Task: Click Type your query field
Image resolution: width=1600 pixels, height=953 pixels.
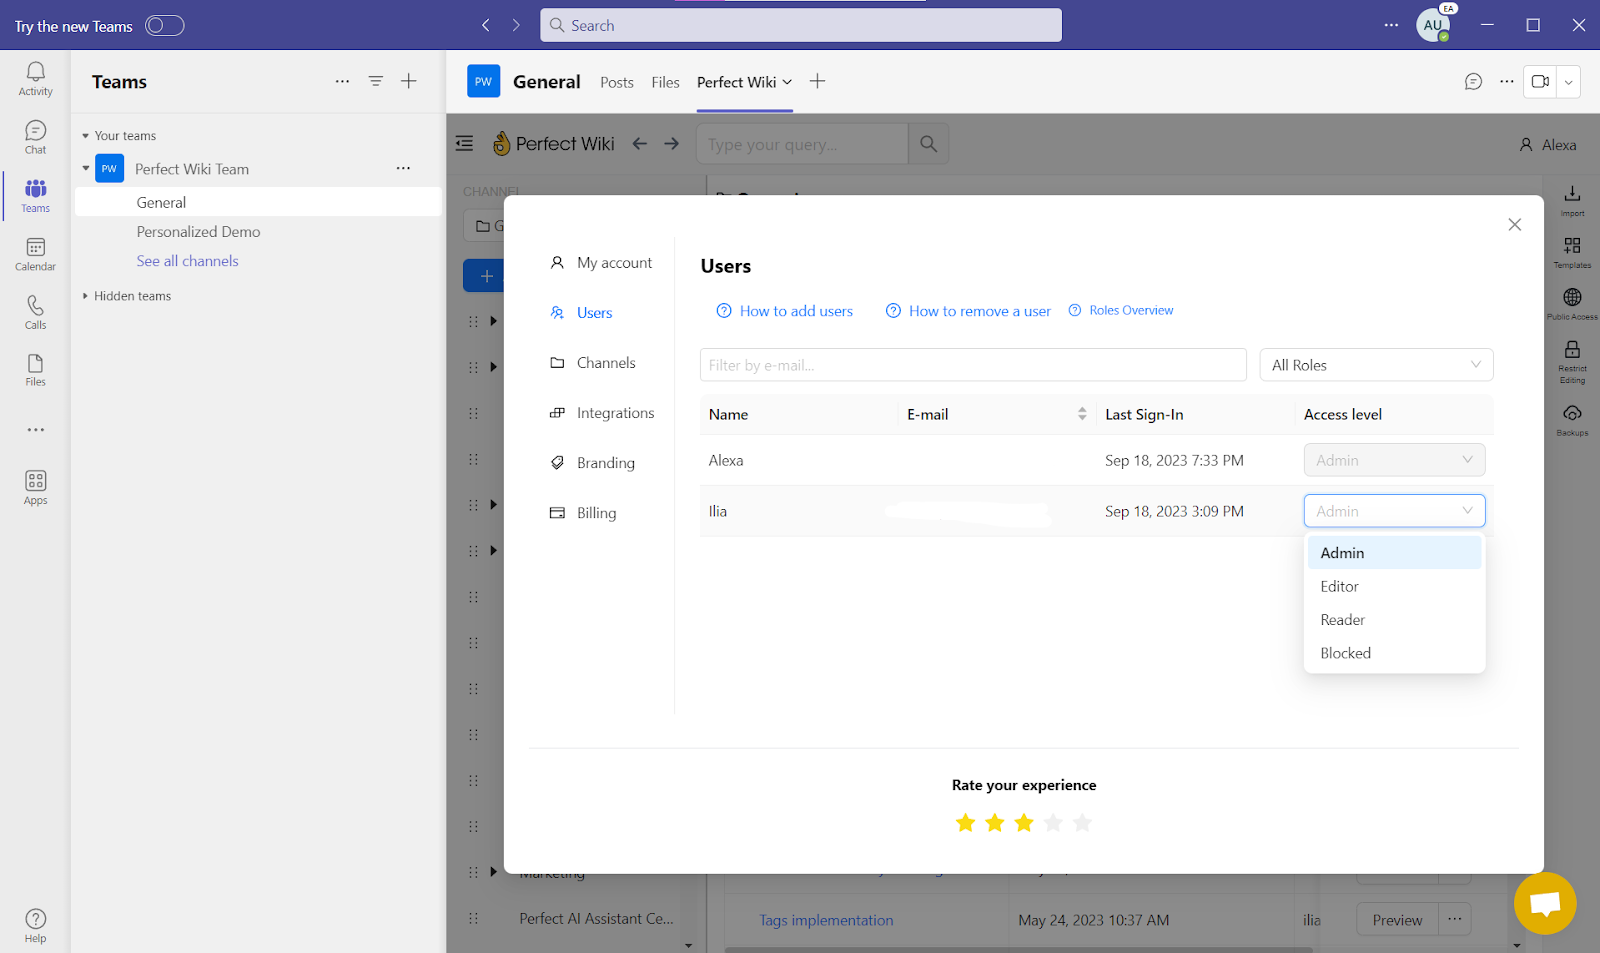Action: point(802,144)
